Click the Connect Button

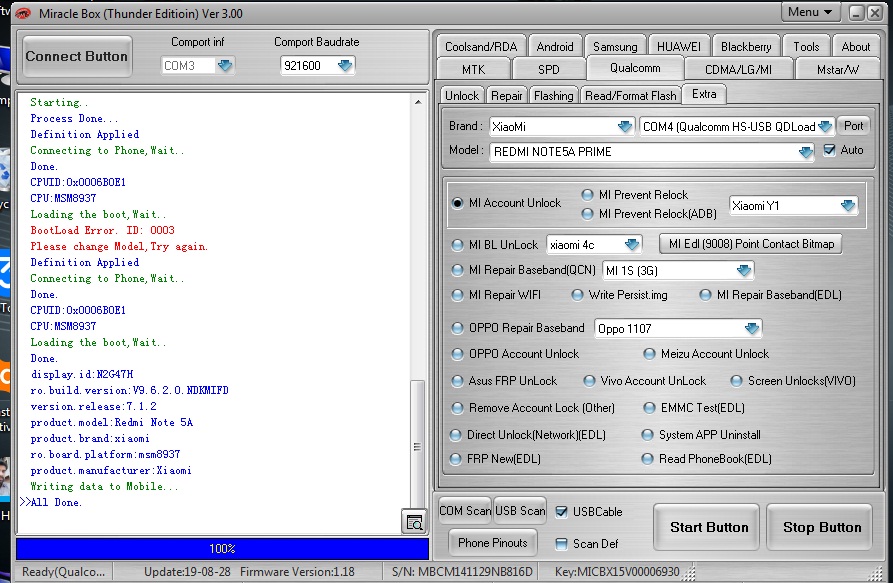pyautogui.click(x=77, y=56)
